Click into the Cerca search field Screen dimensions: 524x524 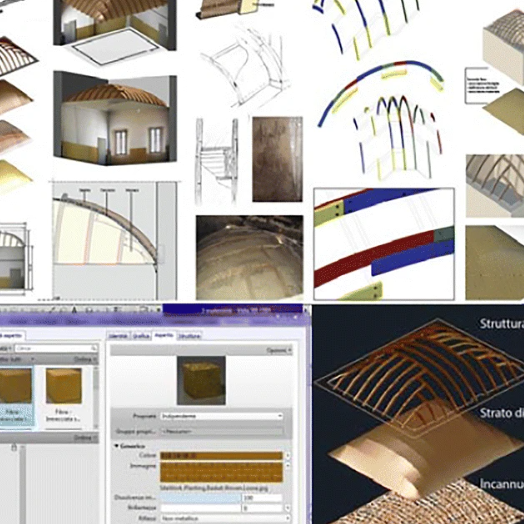(x=55, y=349)
